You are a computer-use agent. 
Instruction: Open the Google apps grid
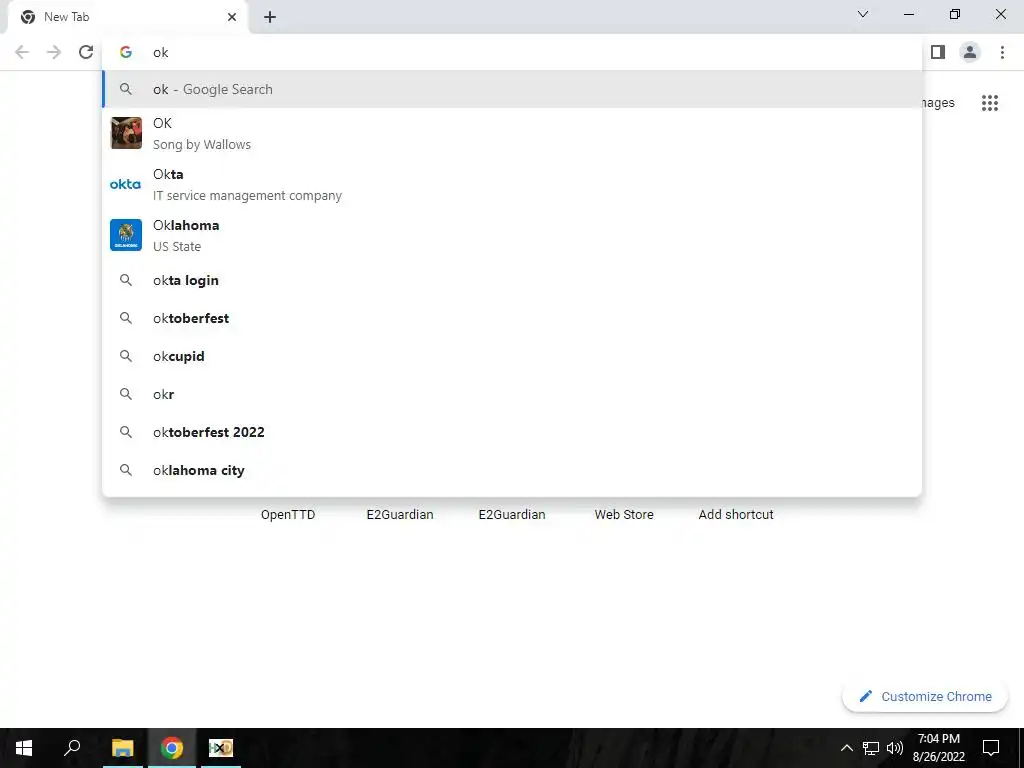click(x=990, y=103)
